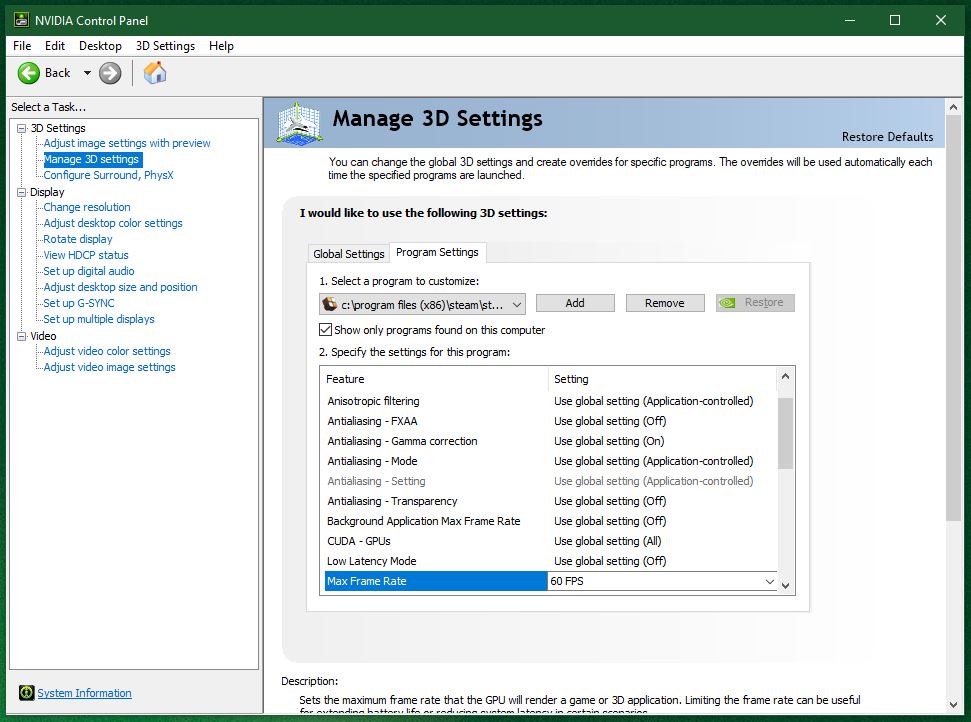Click the Add program button

575,303
